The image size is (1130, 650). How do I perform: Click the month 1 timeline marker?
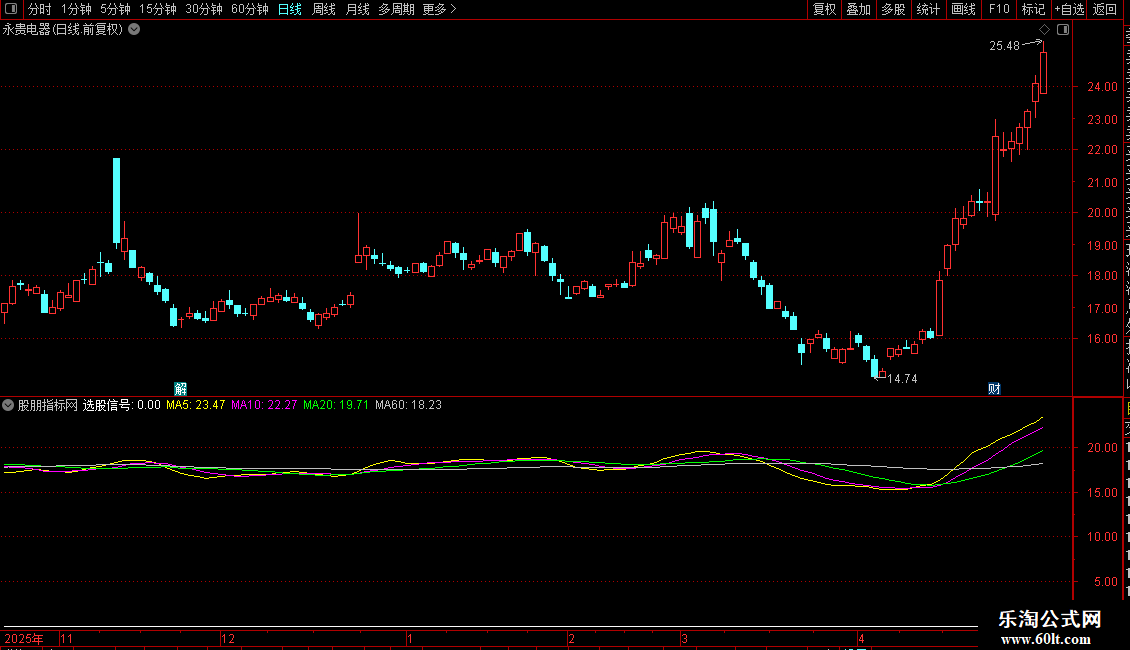409,638
